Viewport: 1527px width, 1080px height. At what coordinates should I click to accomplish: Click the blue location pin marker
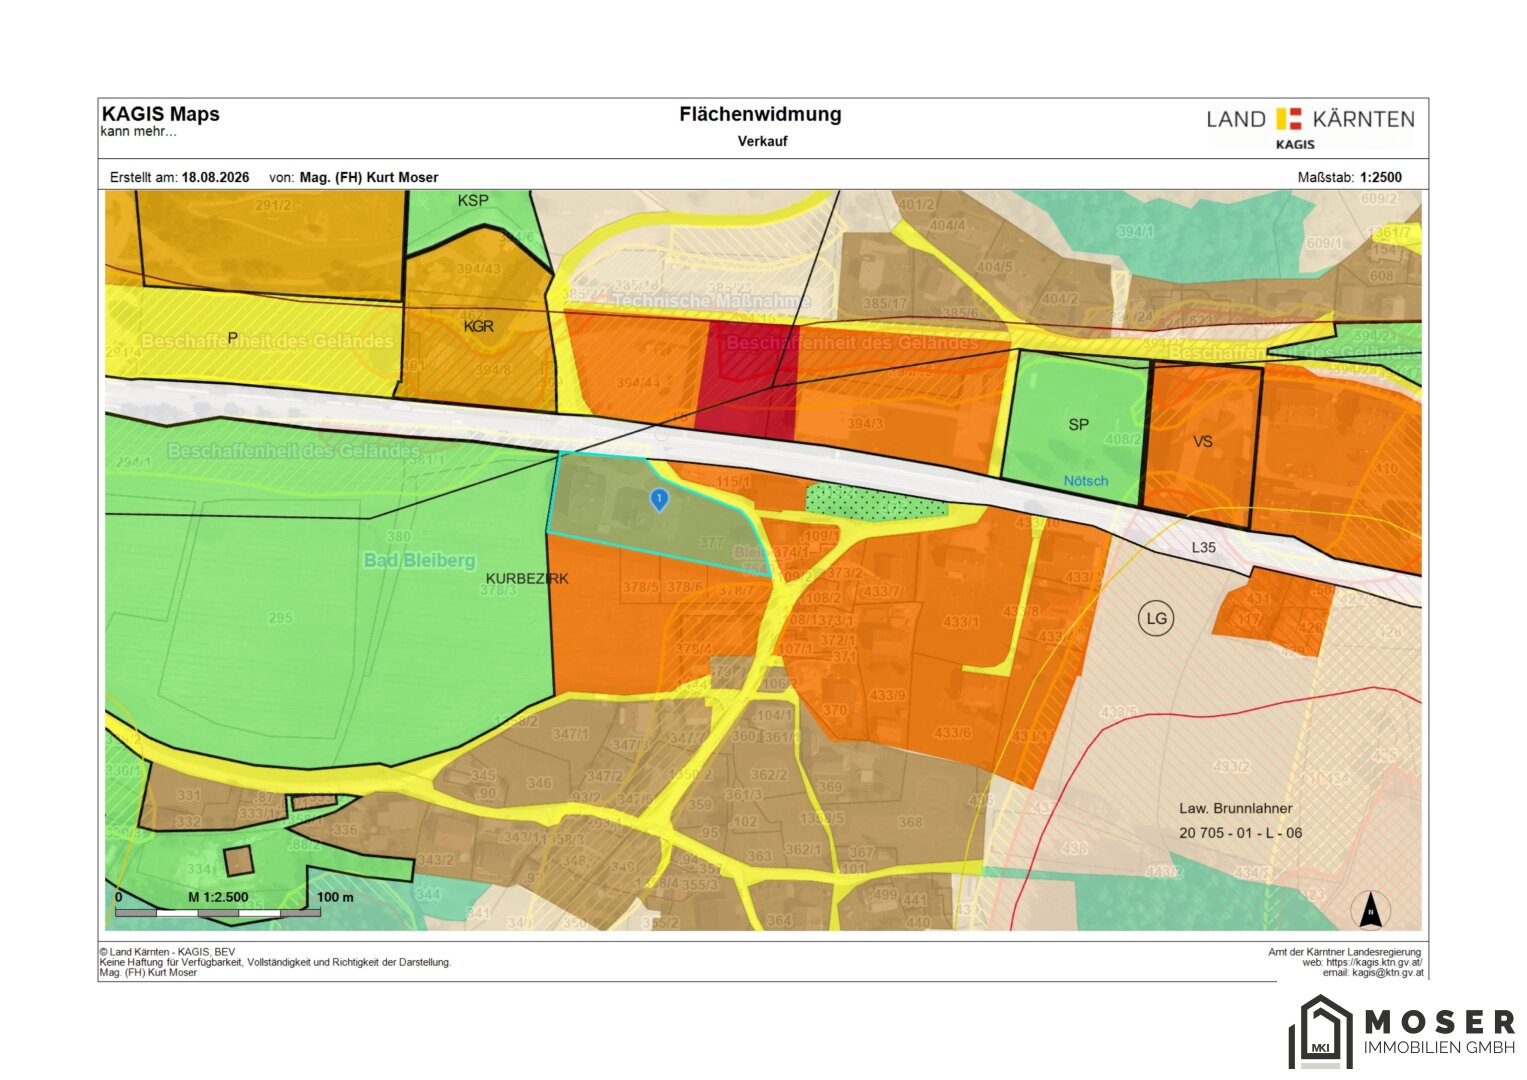[x=659, y=500]
